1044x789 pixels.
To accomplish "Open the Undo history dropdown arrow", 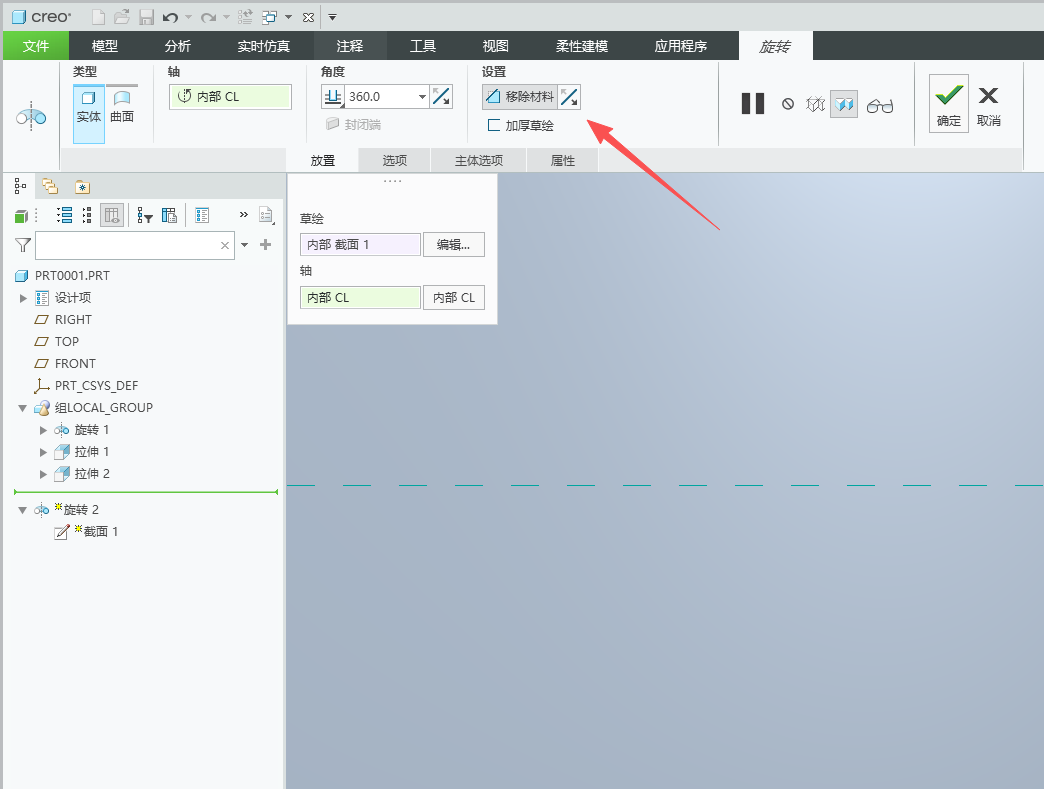I will (x=188, y=17).
